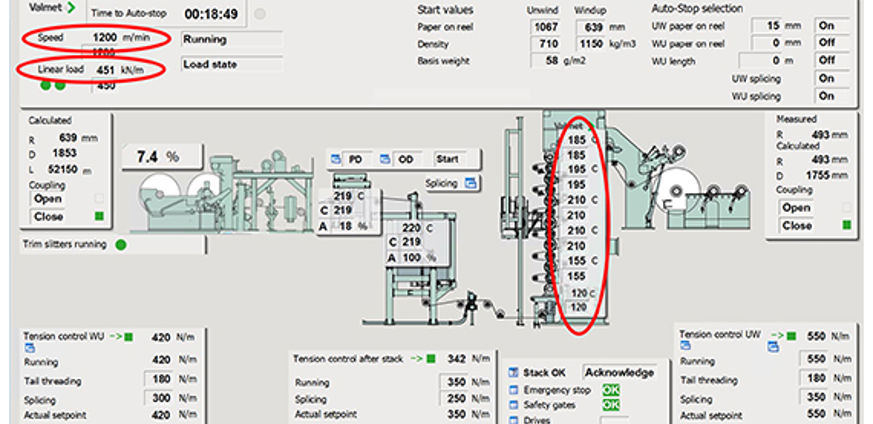Click Unwind density 710 field

[545, 43]
